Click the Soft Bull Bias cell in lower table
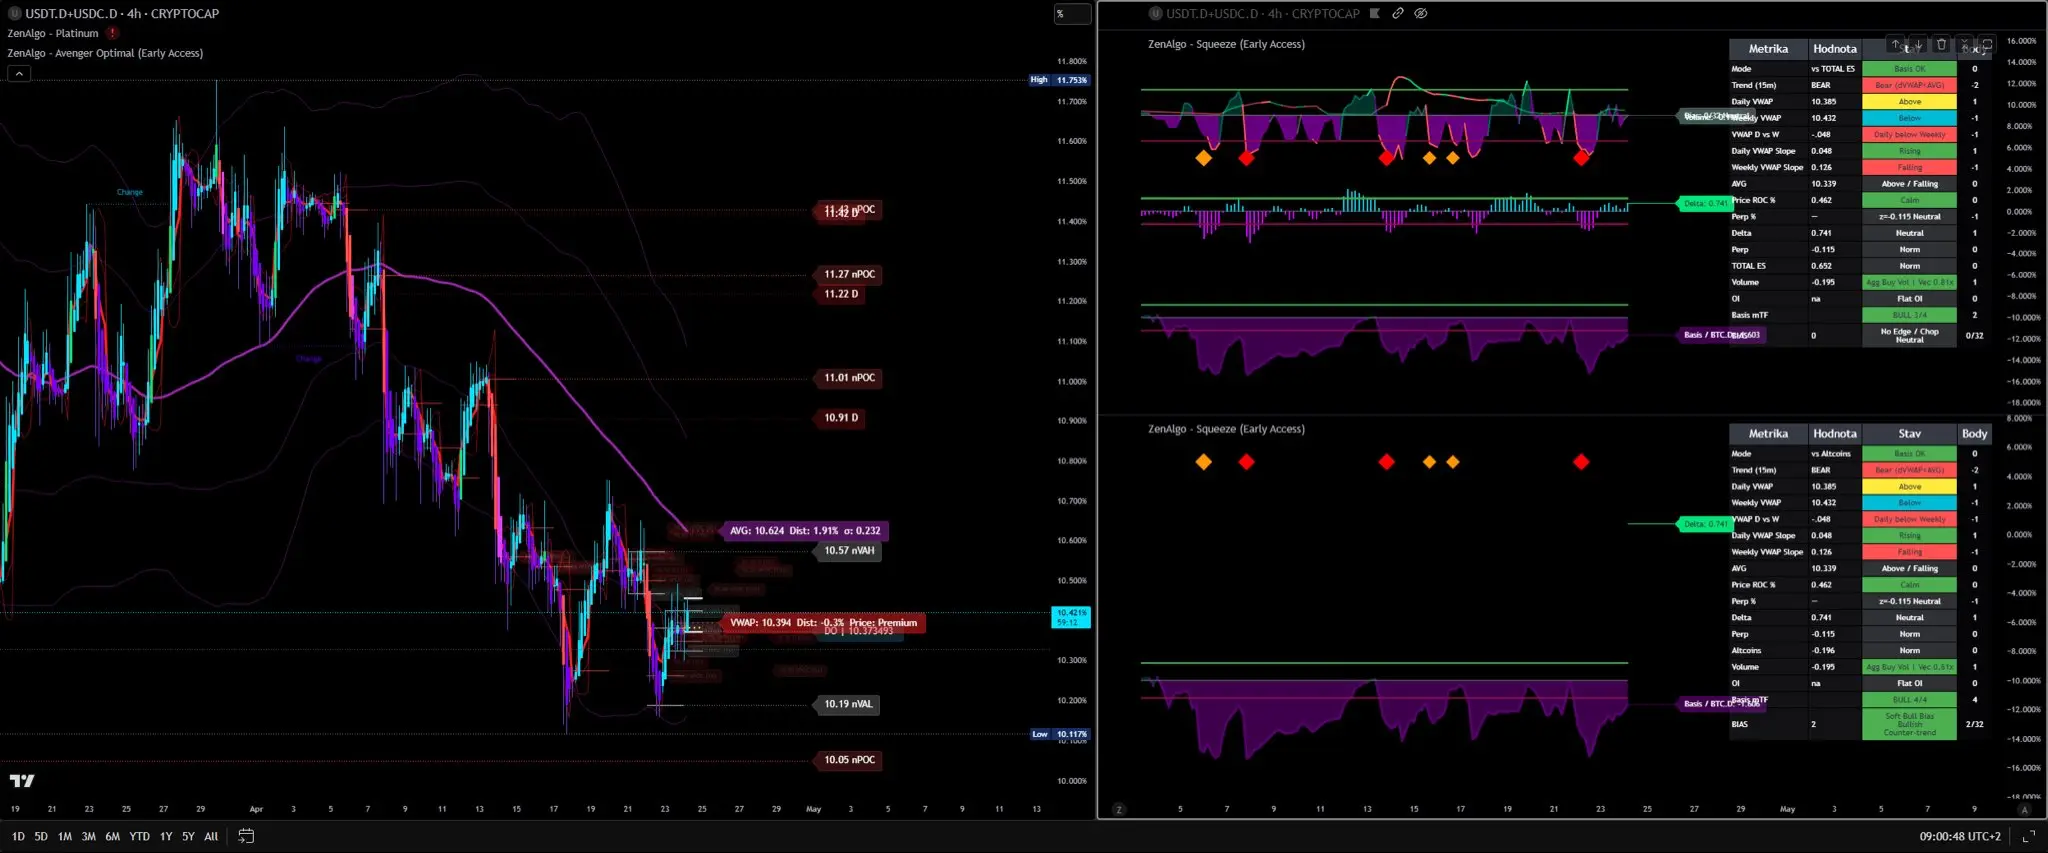 (x=1909, y=724)
